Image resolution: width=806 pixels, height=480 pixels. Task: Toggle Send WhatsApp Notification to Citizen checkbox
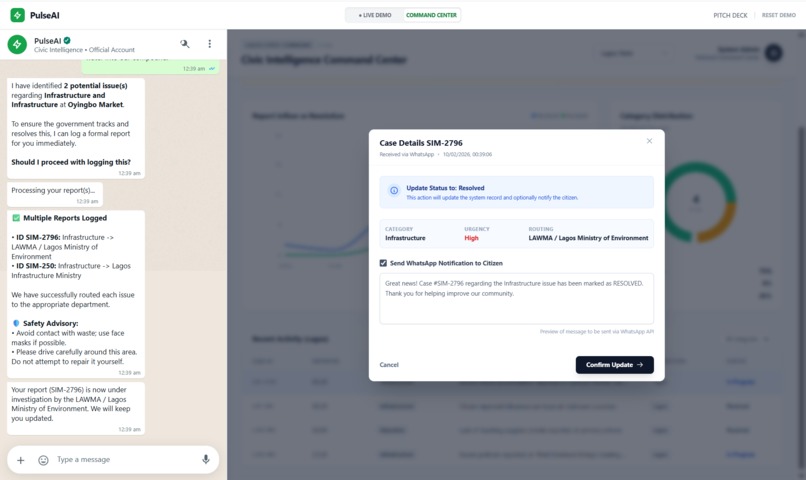pos(383,263)
